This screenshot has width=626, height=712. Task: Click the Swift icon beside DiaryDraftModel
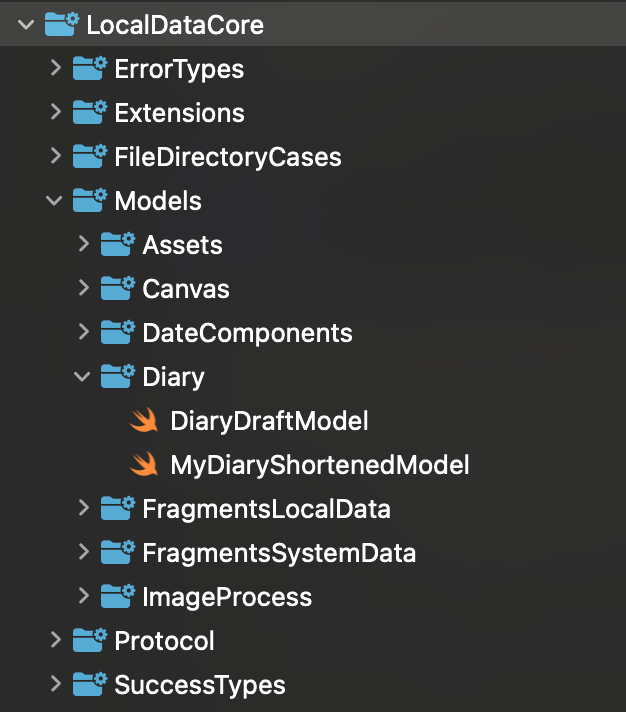tap(145, 421)
